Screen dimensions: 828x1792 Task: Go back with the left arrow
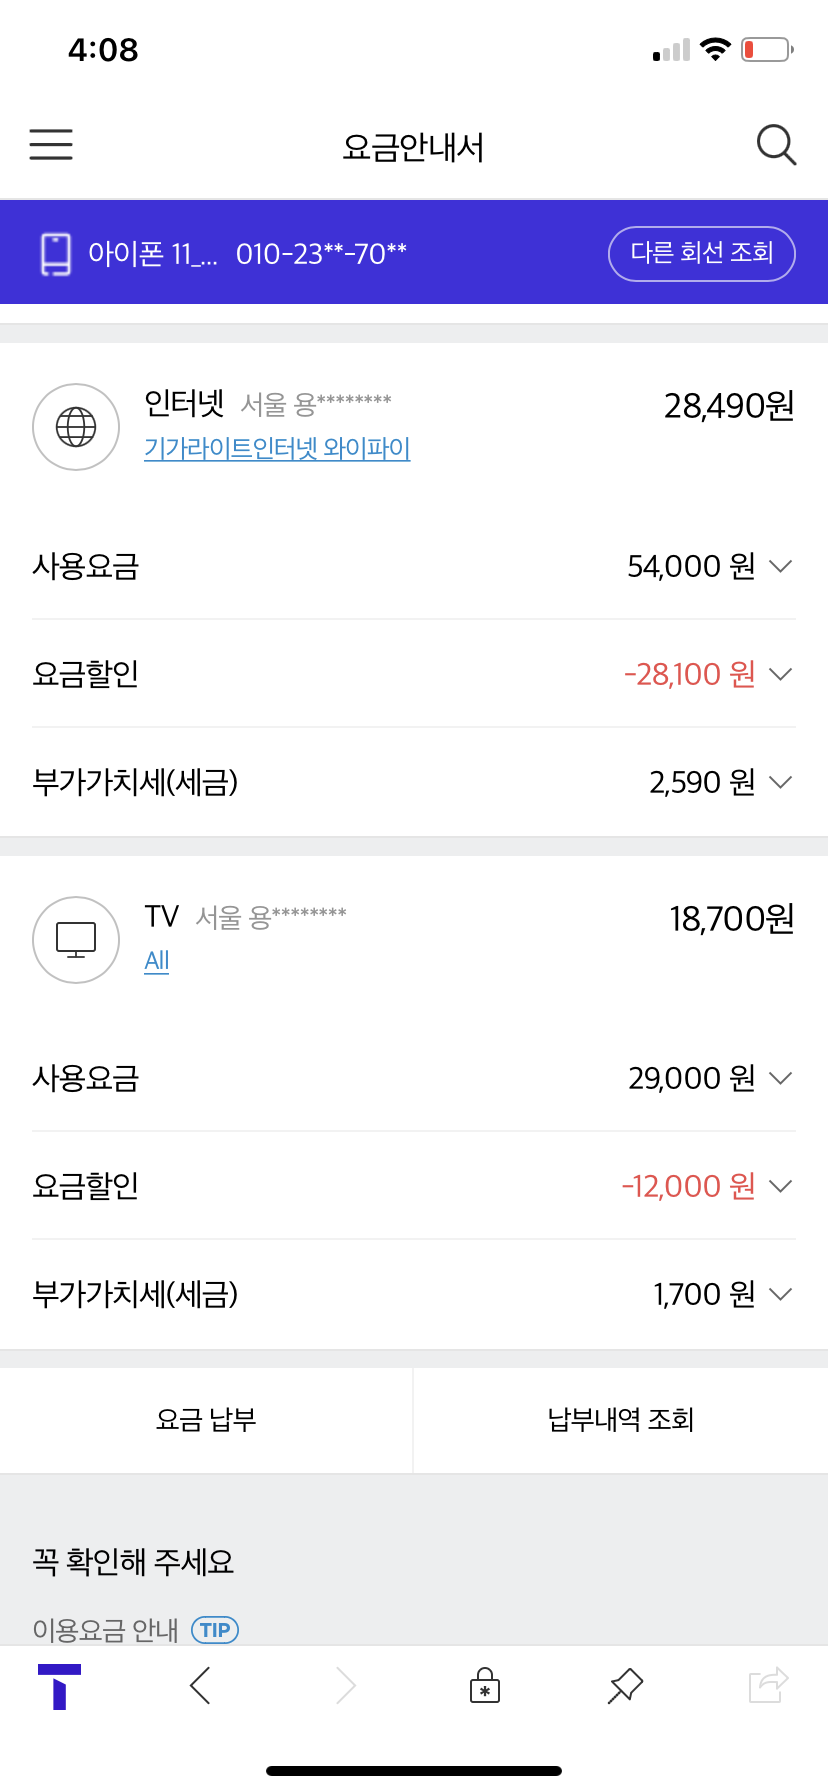[x=200, y=1686]
